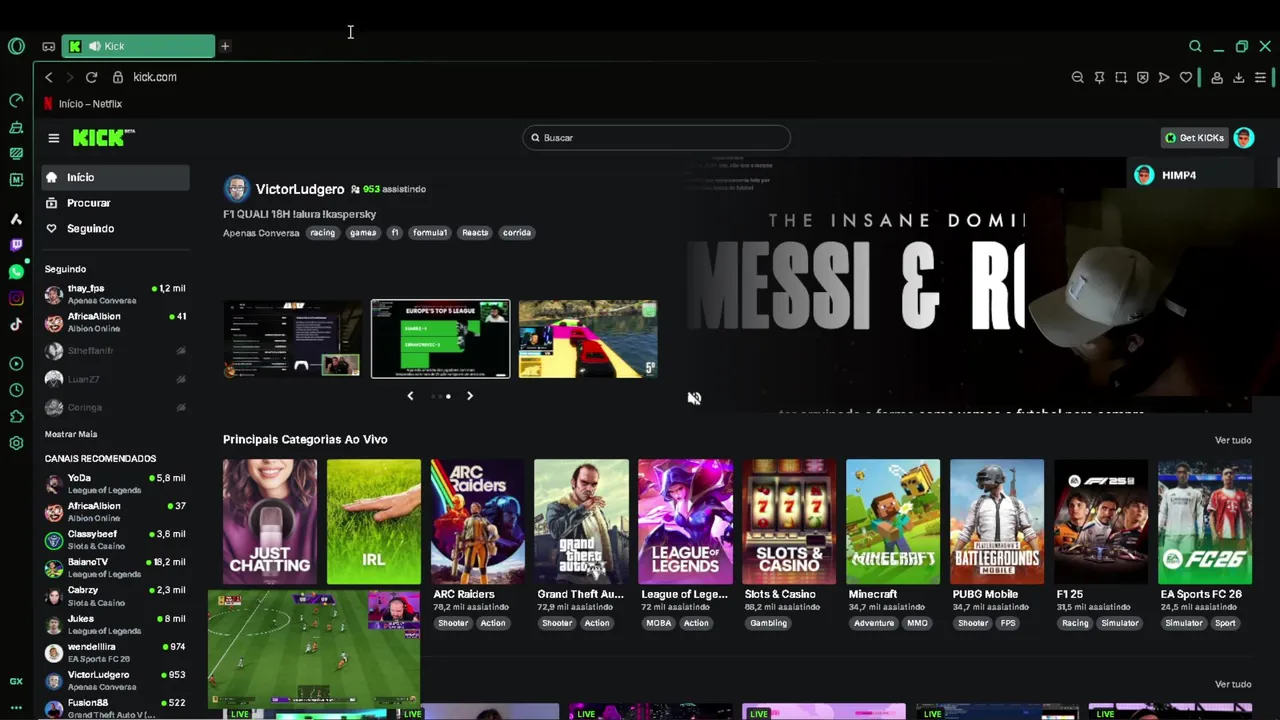Screen dimensions: 1280x720
Task: Open Minecraft category card
Action: 893,522
